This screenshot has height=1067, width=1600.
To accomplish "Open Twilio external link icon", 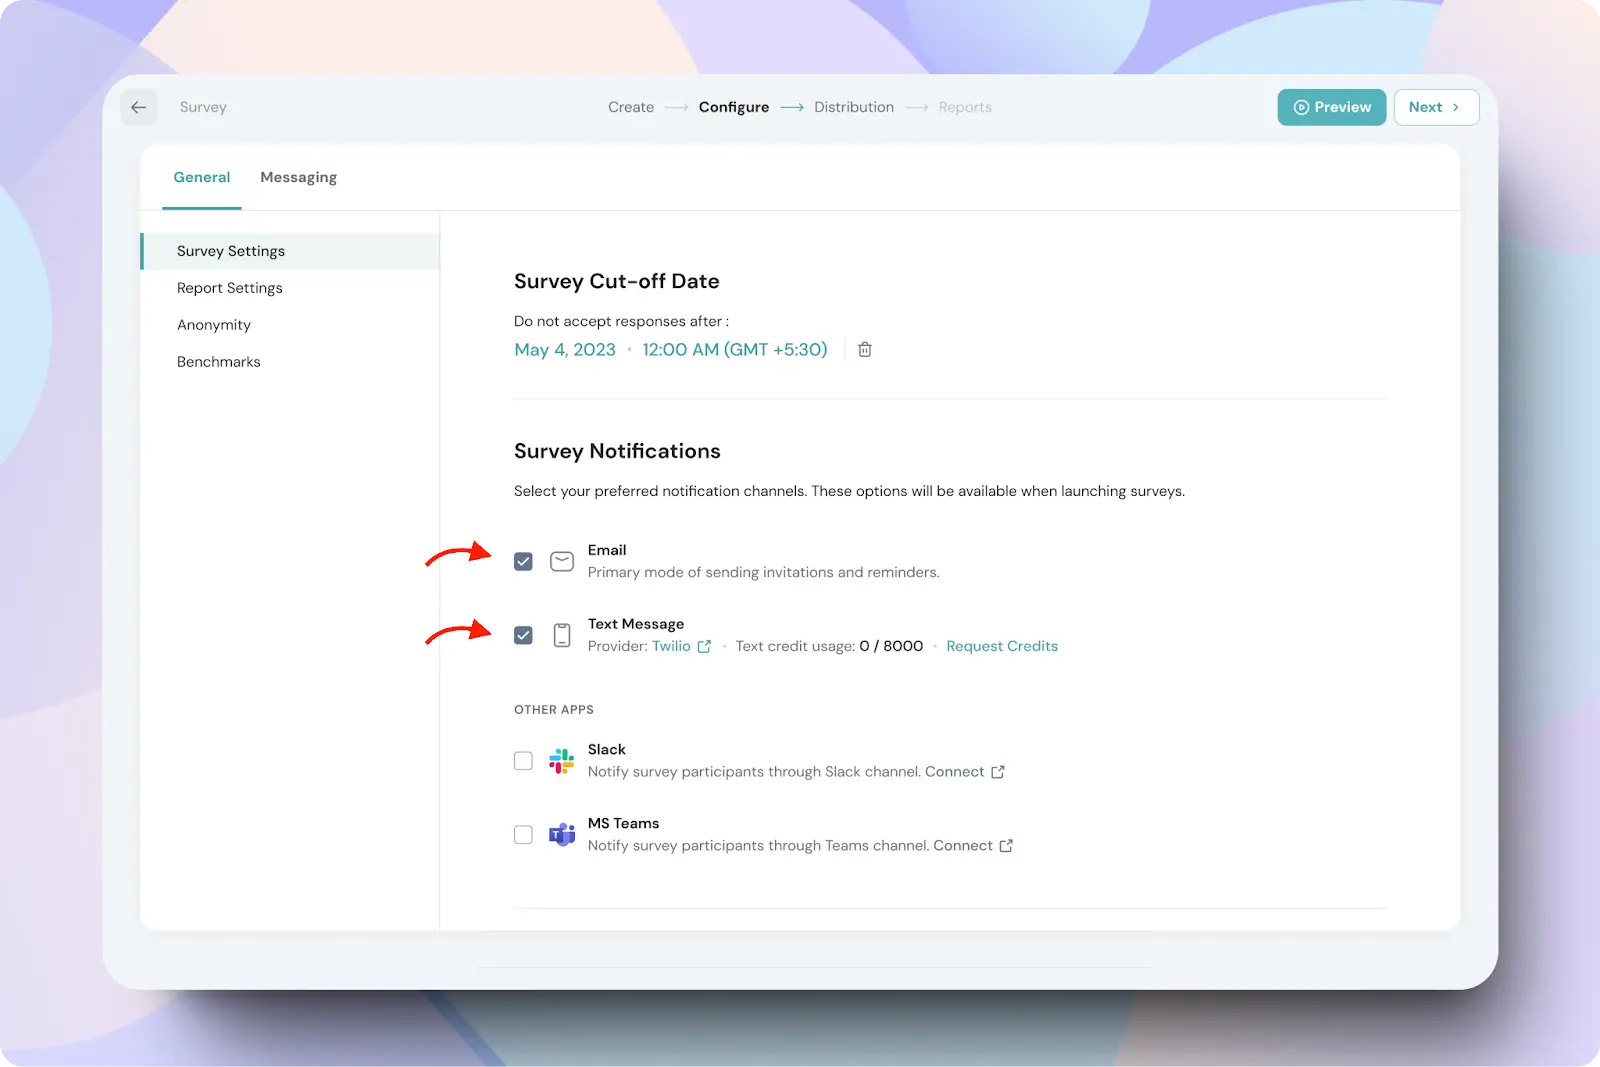I will (x=704, y=647).
